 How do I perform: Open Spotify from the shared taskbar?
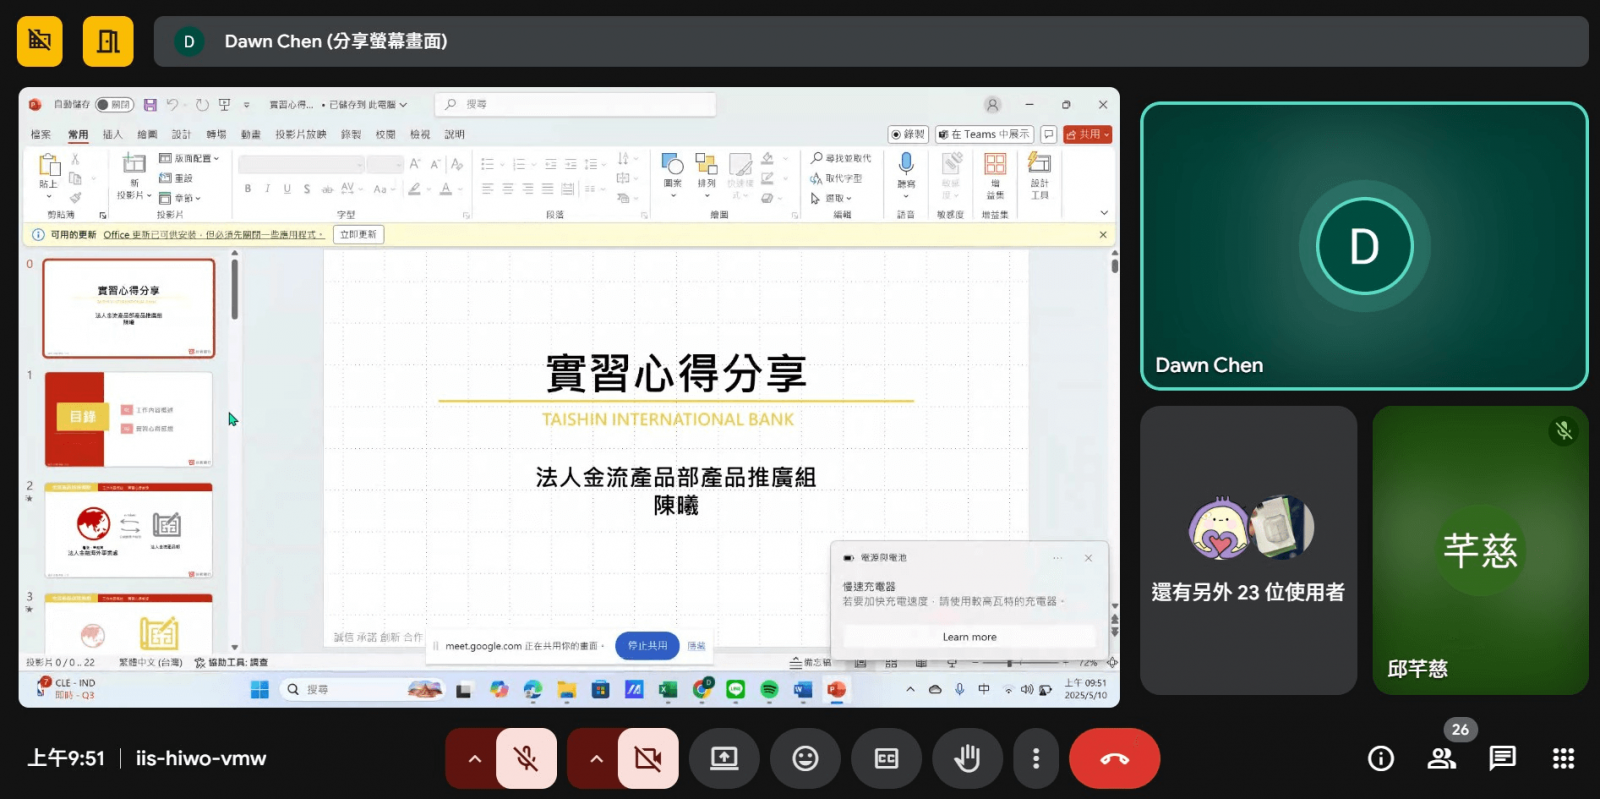pos(769,689)
